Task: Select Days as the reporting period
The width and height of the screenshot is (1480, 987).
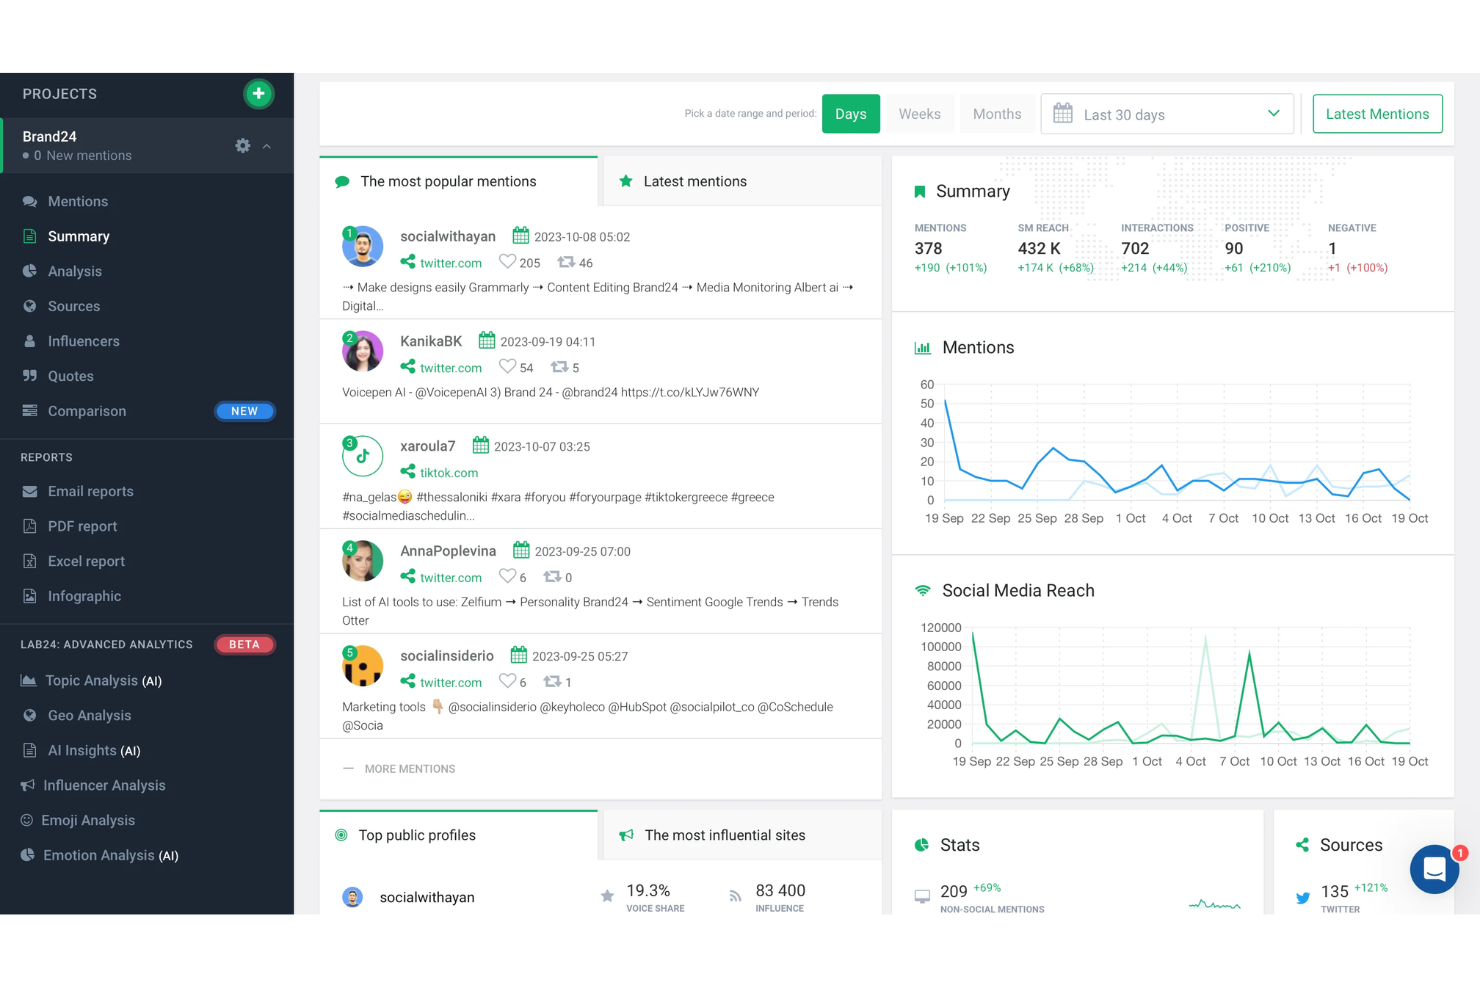Action: 850,114
